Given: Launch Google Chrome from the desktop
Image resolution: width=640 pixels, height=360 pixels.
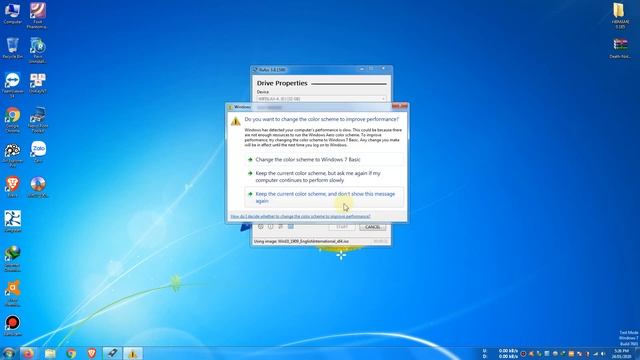Looking at the screenshot, I should 12,120.
